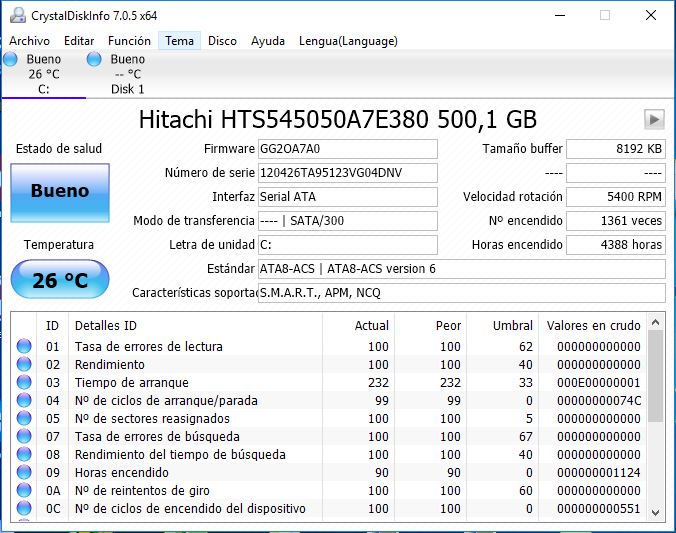This screenshot has width=676, height=533.
Task: Select the Disk 1 status orb
Action: 94,59
